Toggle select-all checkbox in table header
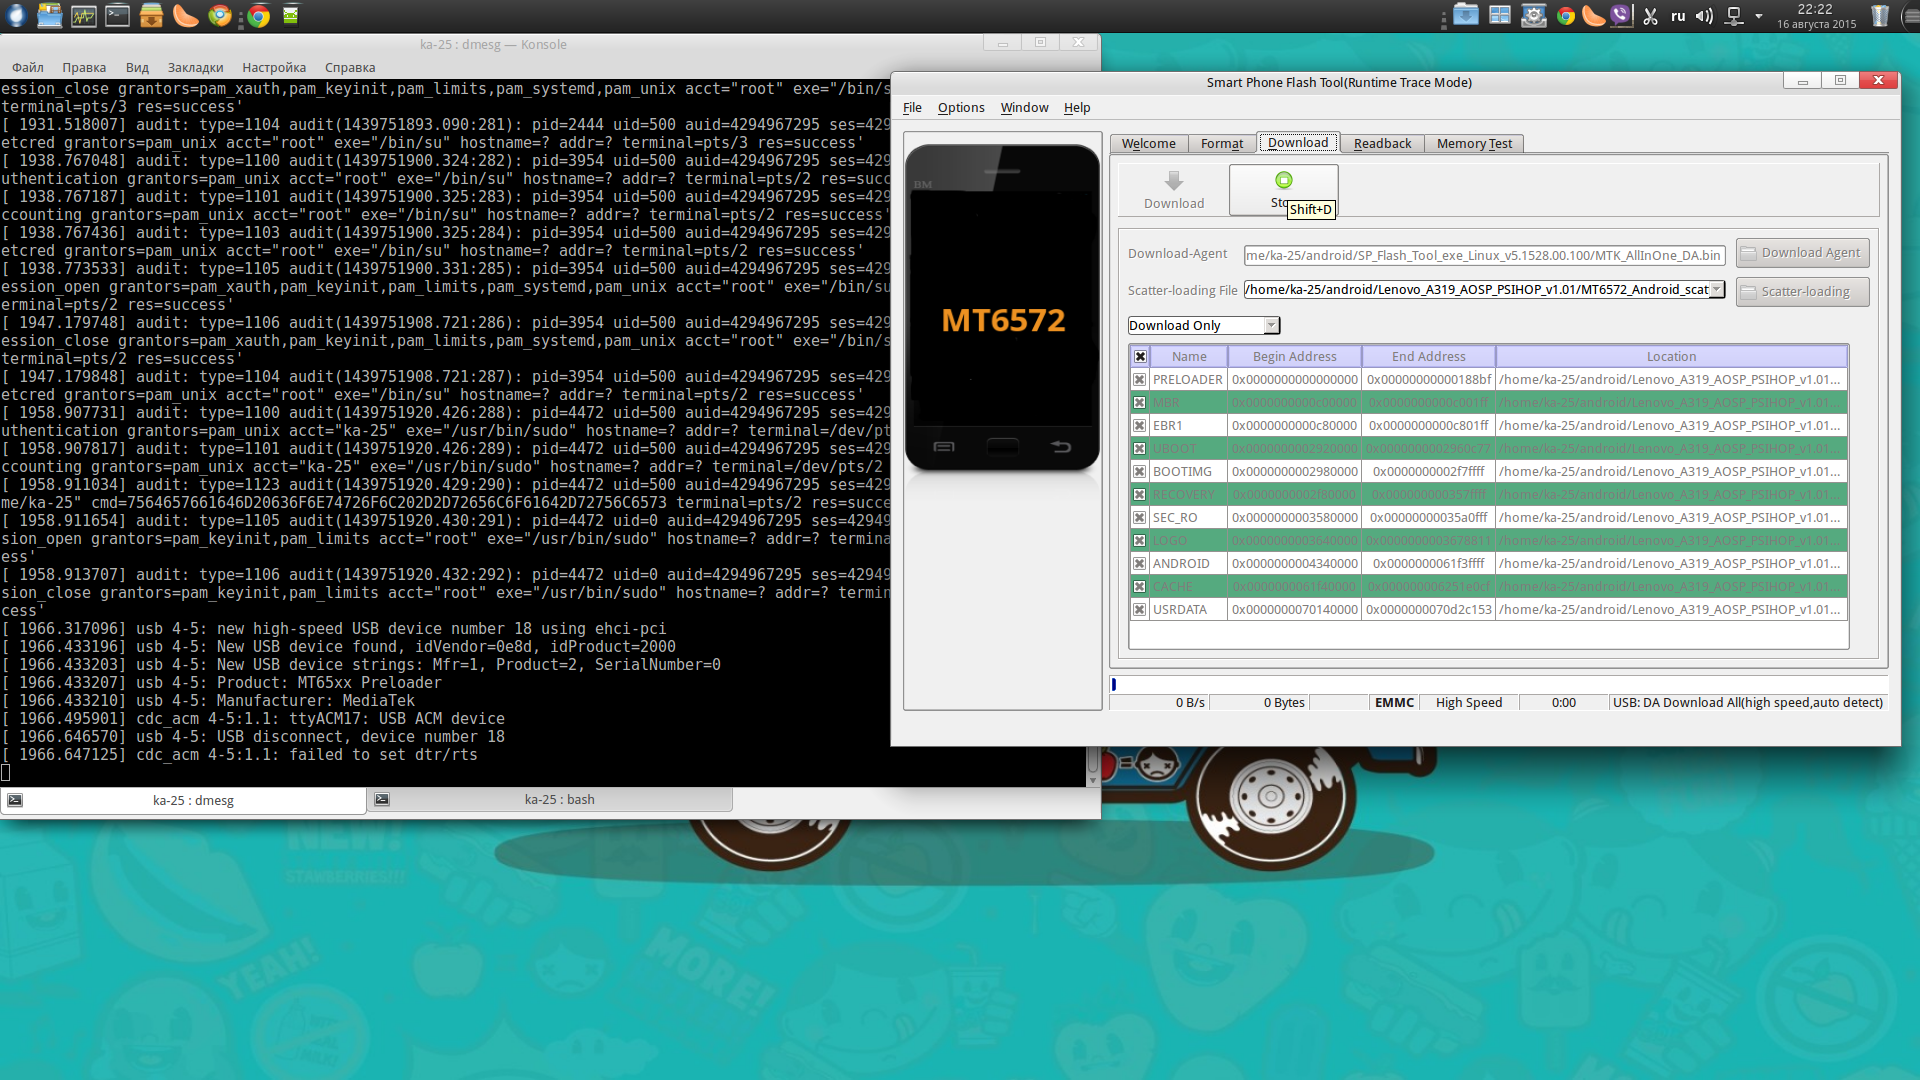 click(1139, 357)
